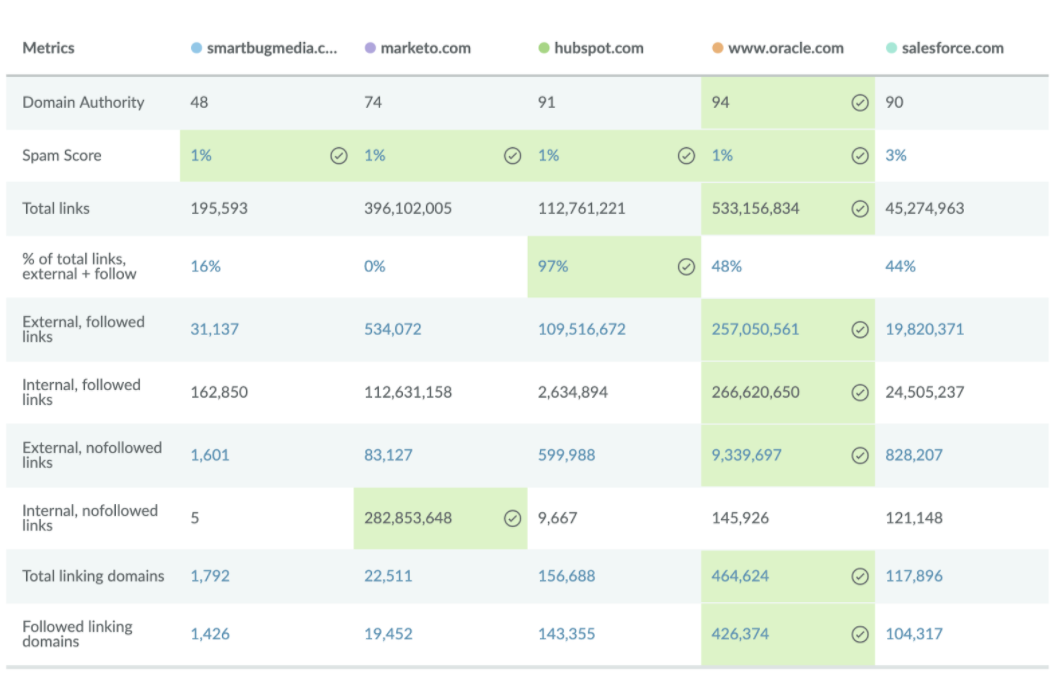The width and height of the screenshot is (1058, 674).
Task: Click the checkmark on marketo's internal nofollowed links
Action: (513, 518)
